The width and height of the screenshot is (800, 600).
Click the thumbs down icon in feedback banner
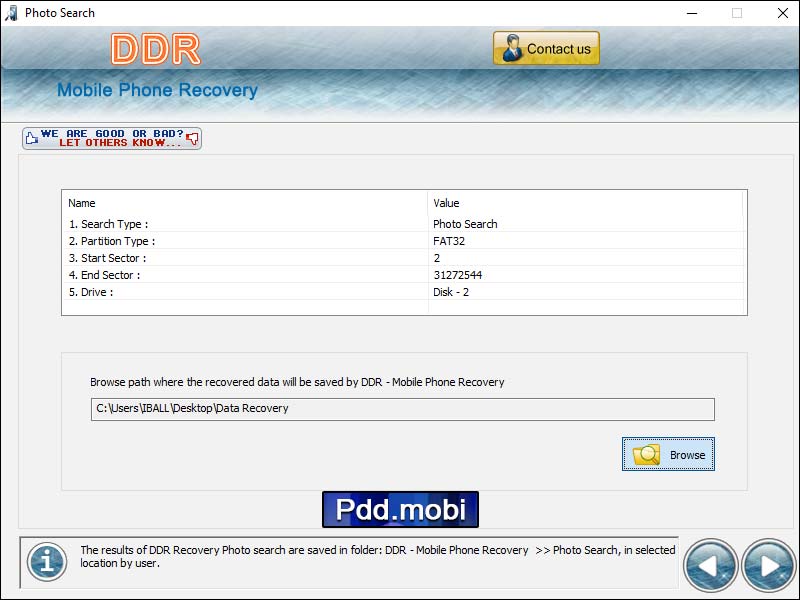[192, 138]
